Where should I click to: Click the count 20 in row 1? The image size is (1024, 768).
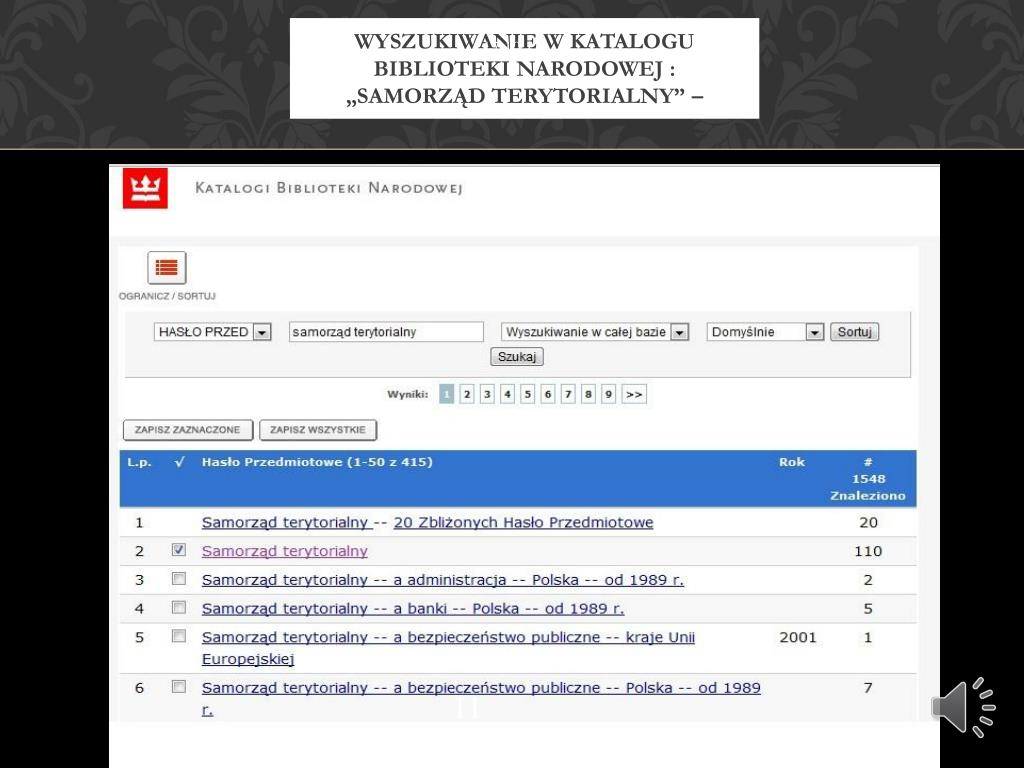point(868,522)
